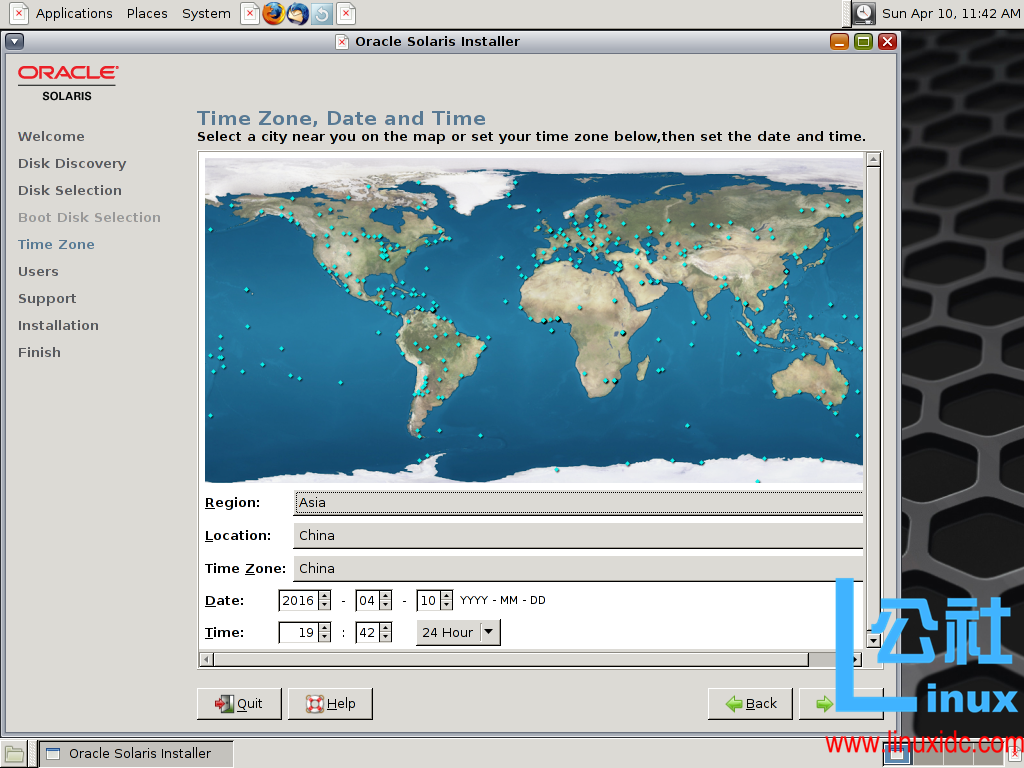Screen dimensions: 1024x768
Task: Decrease the minutes with the down arrow
Action: [385, 637]
